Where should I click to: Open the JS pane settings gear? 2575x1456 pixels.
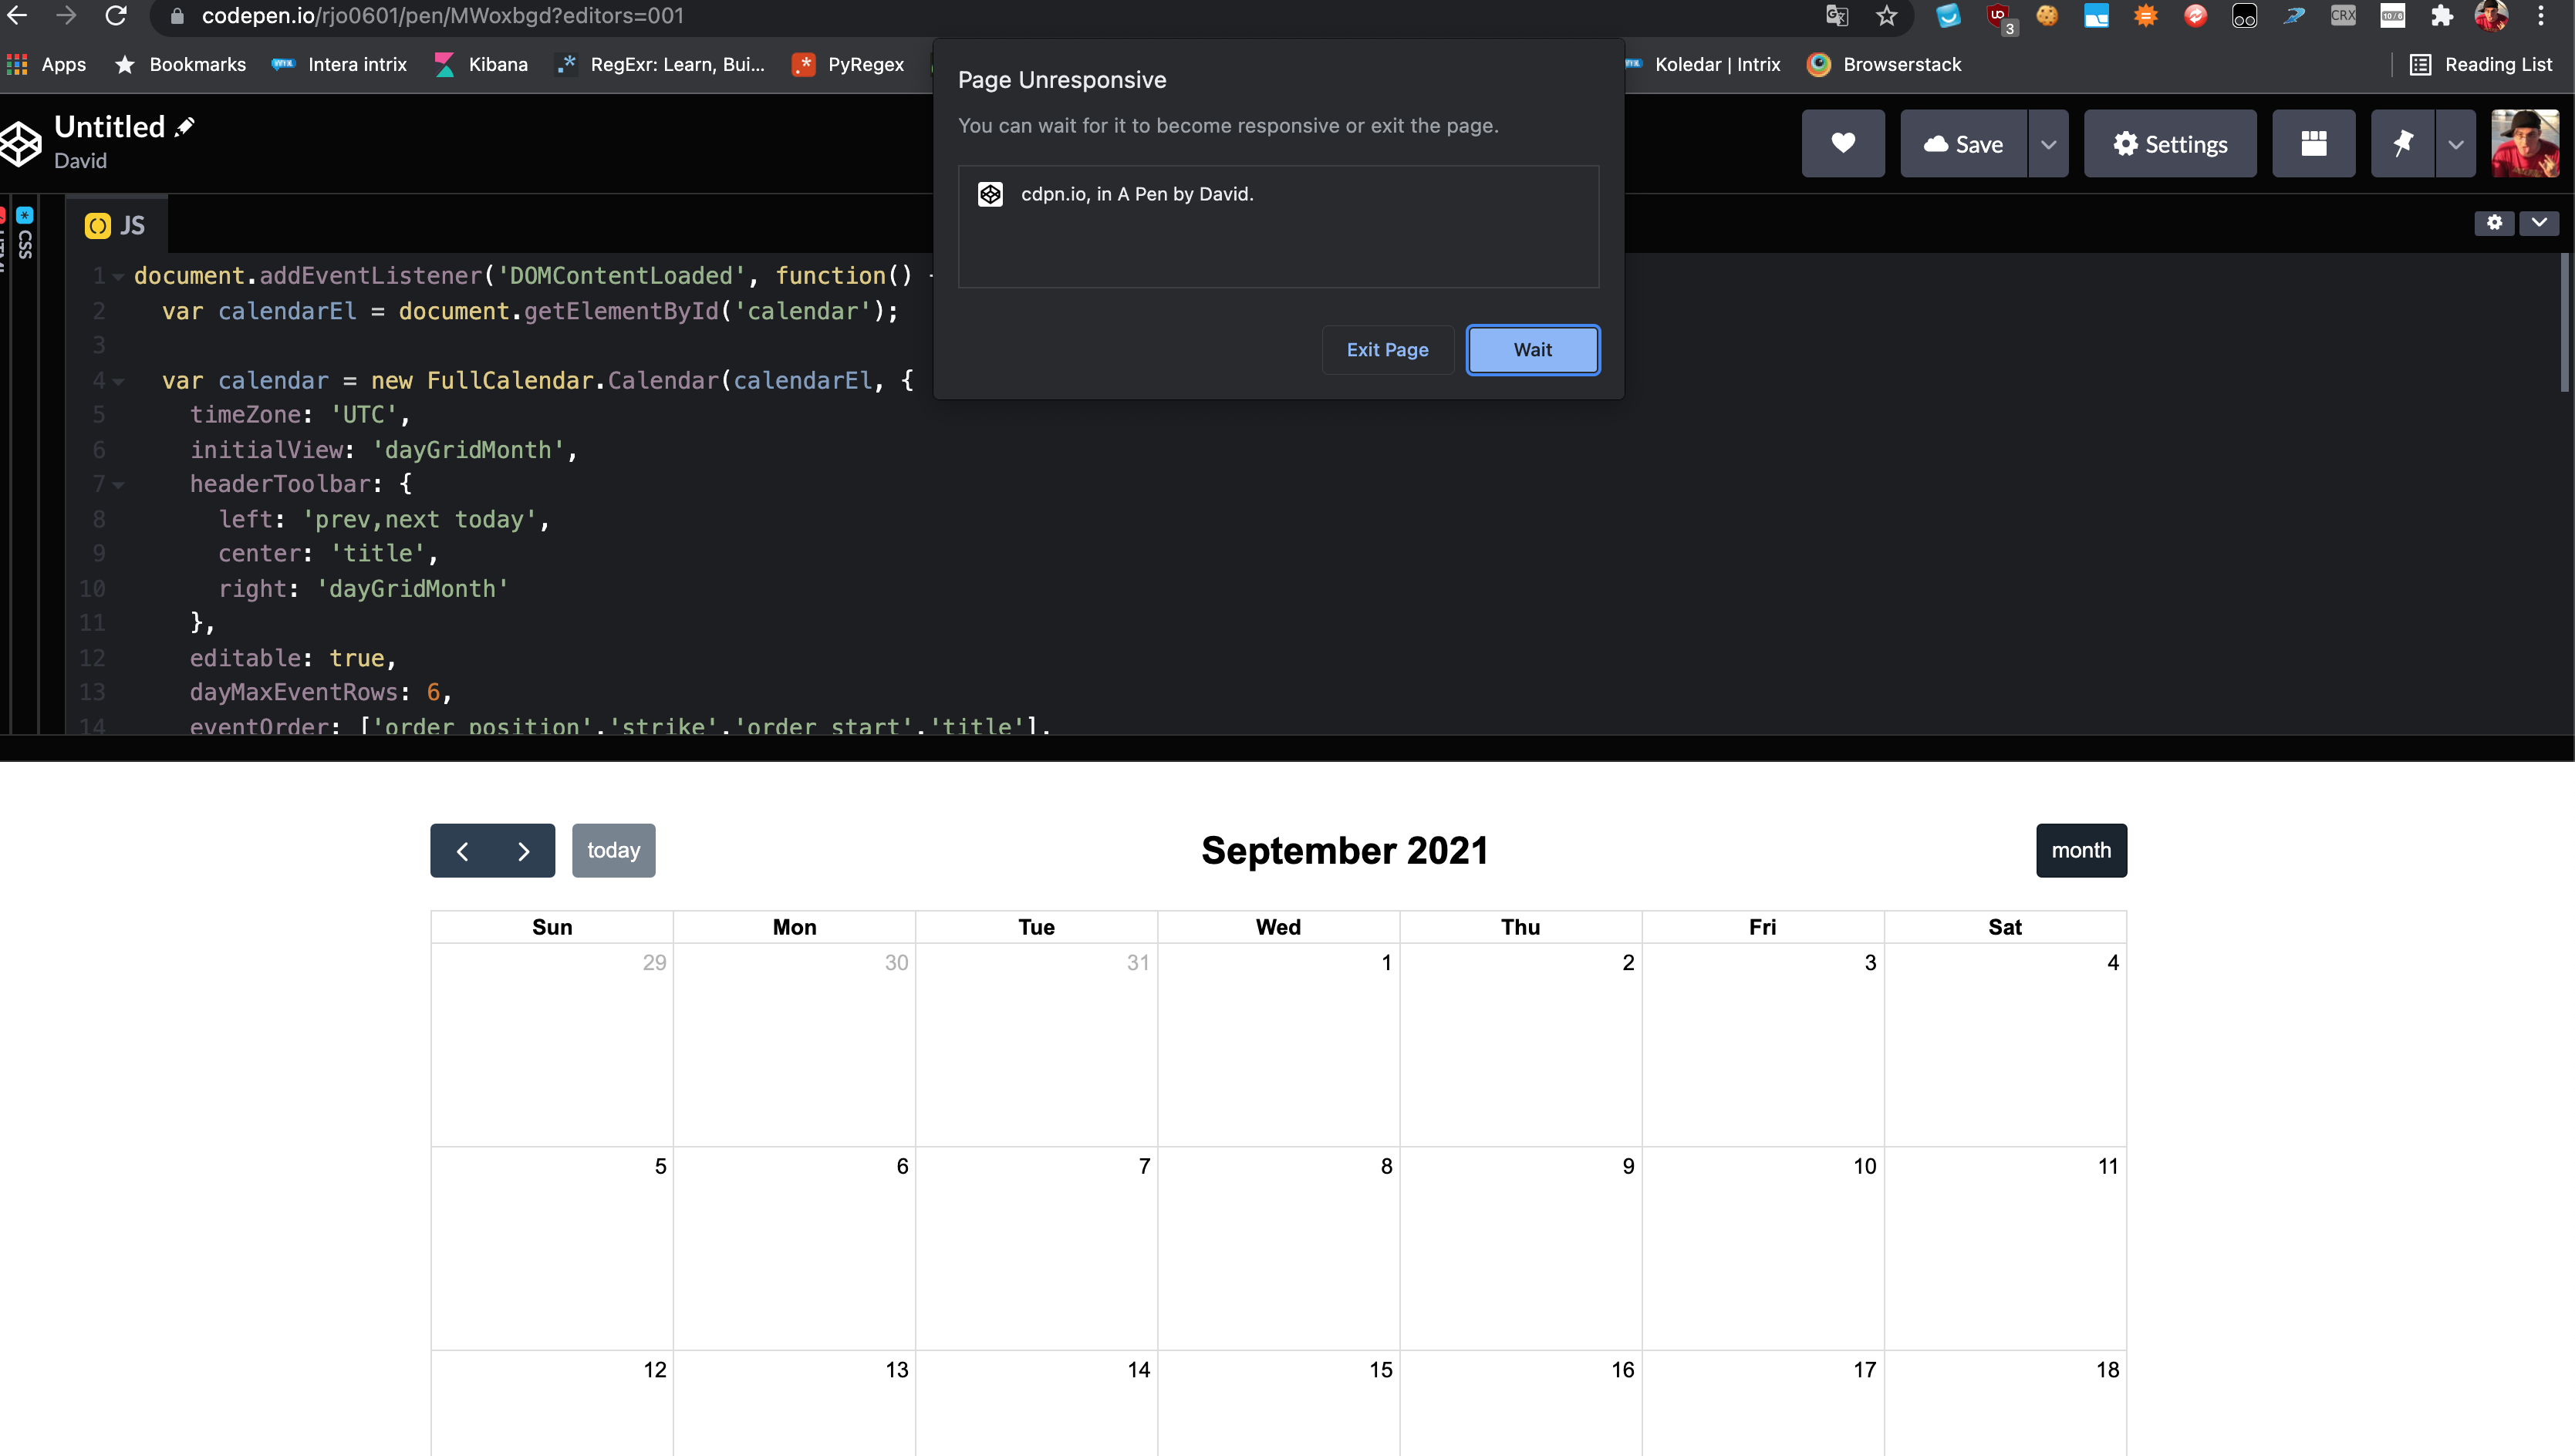point(2494,223)
